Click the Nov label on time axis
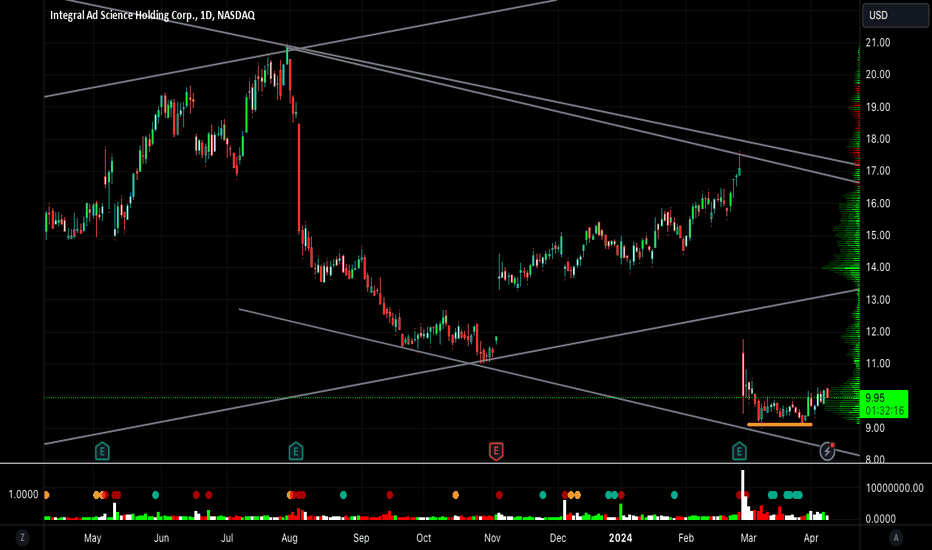 [492, 538]
